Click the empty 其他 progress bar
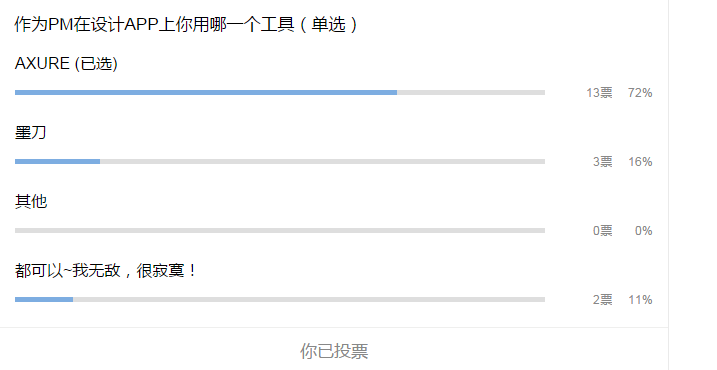 (x=280, y=231)
